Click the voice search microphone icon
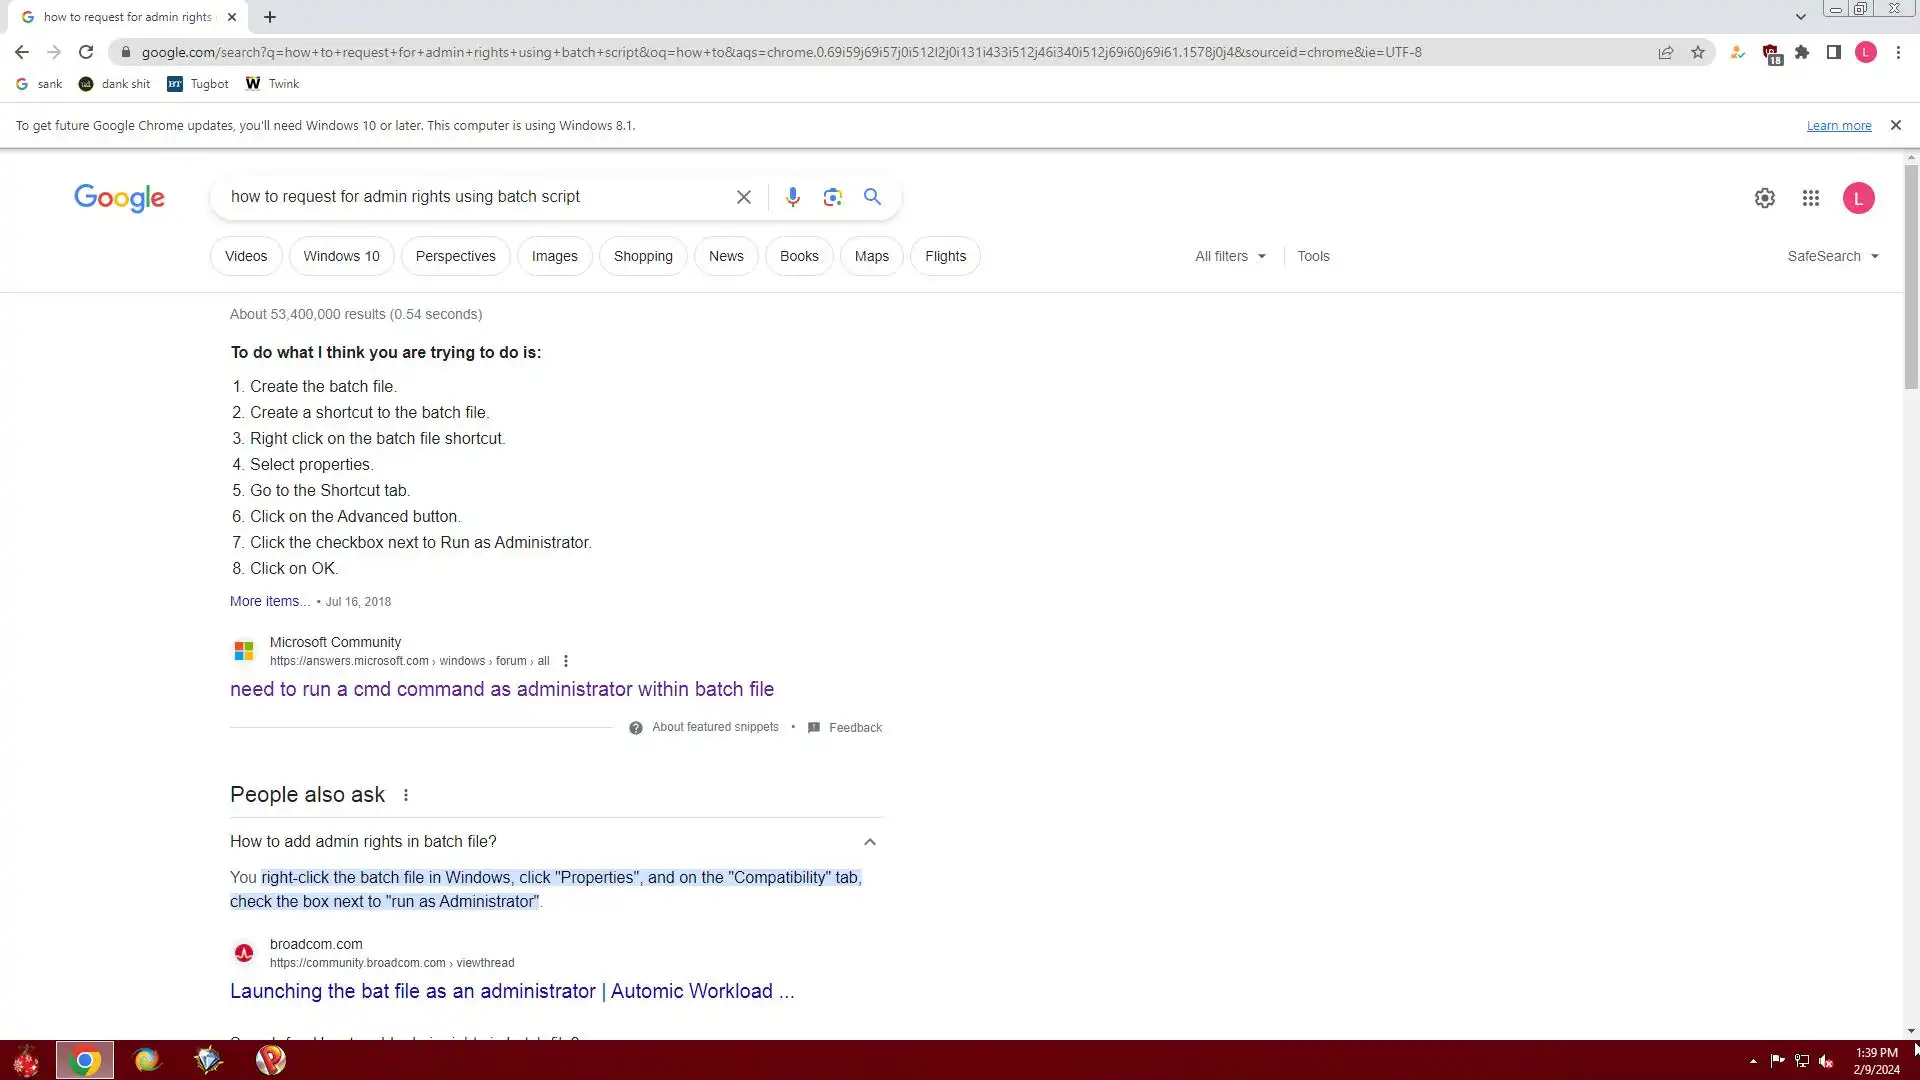Image resolution: width=1920 pixels, height=1080 pixels. (x=792, y=197)
